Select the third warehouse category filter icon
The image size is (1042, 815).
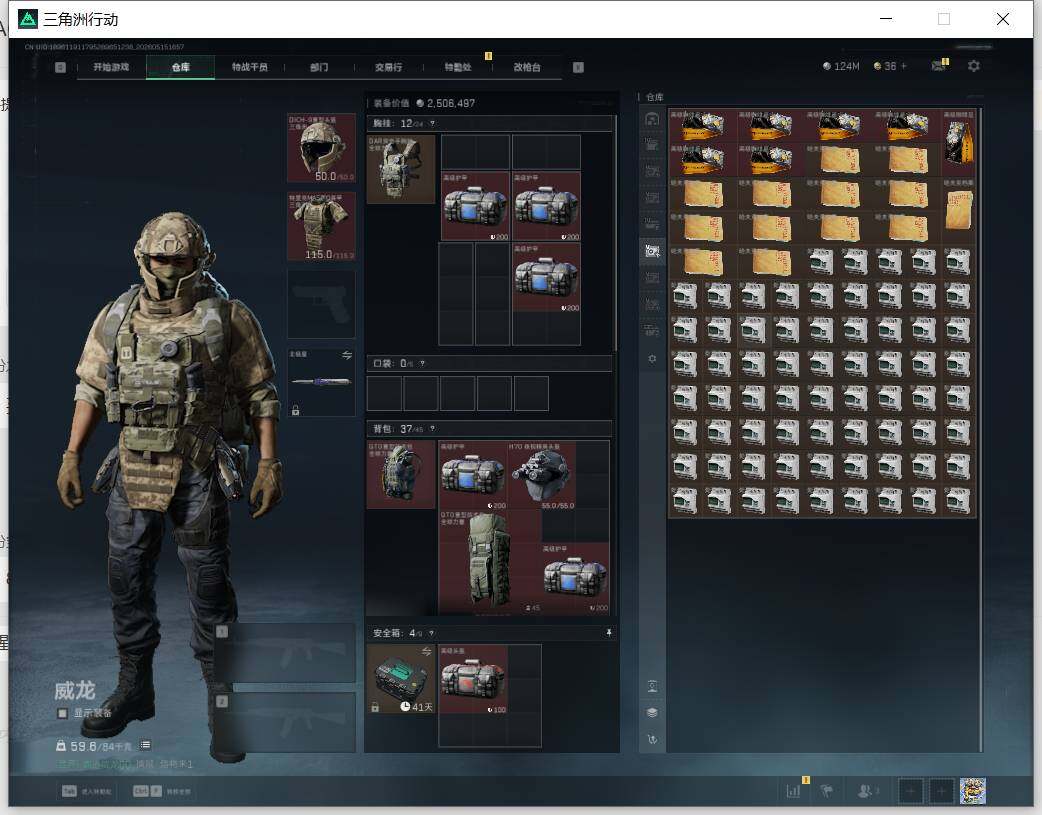652,172
